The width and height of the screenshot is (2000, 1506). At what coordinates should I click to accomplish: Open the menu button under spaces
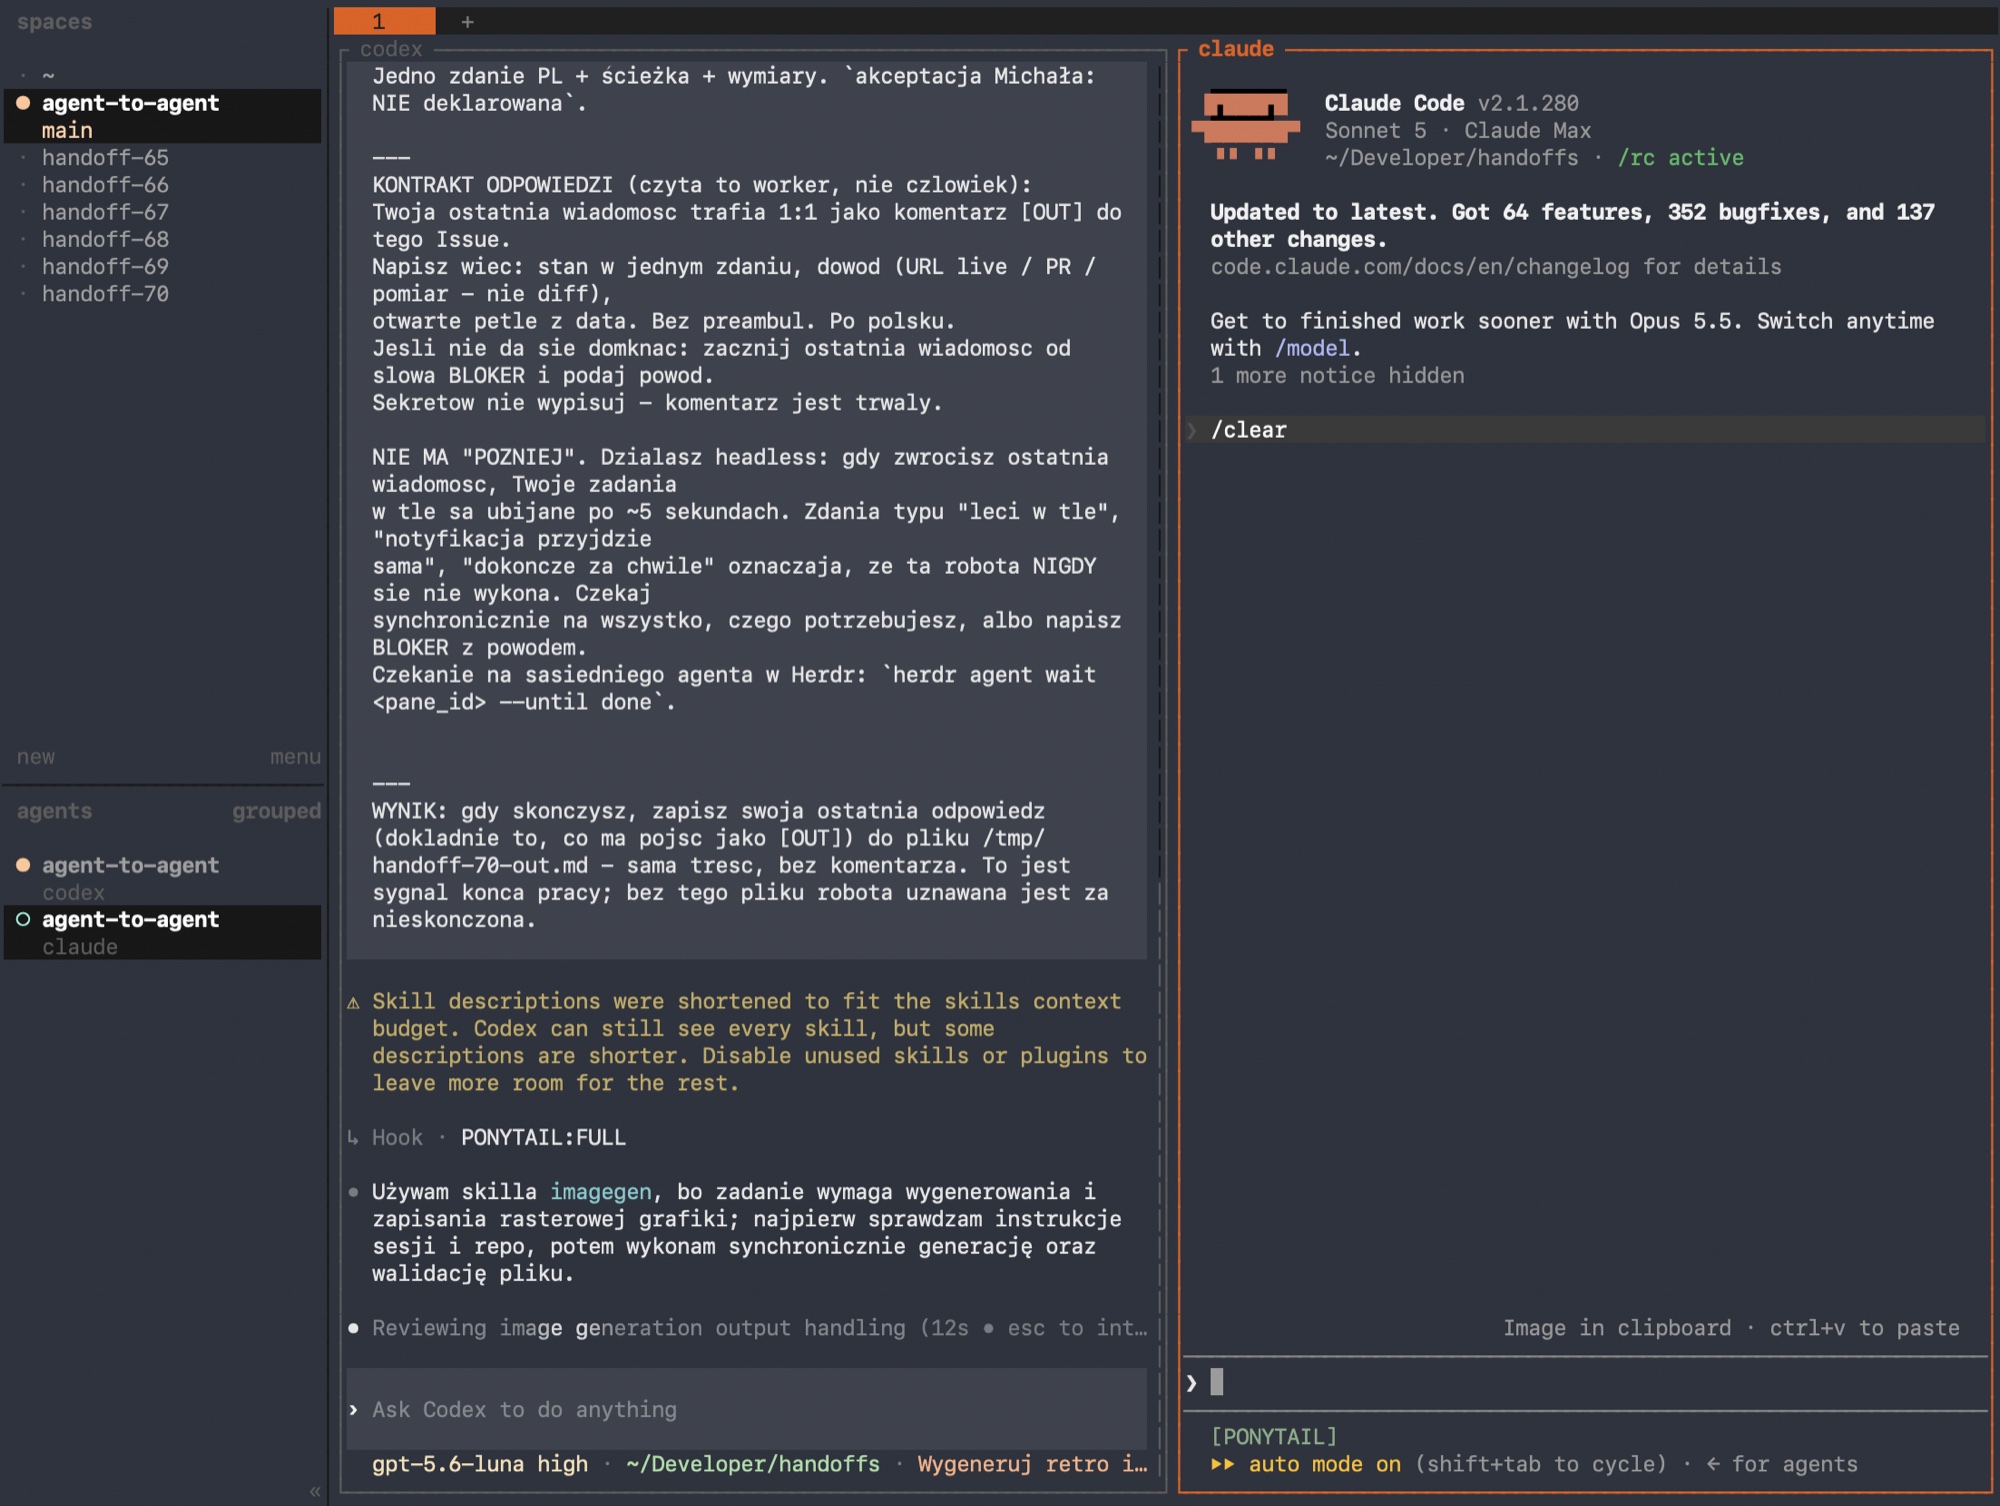[295, 757]
